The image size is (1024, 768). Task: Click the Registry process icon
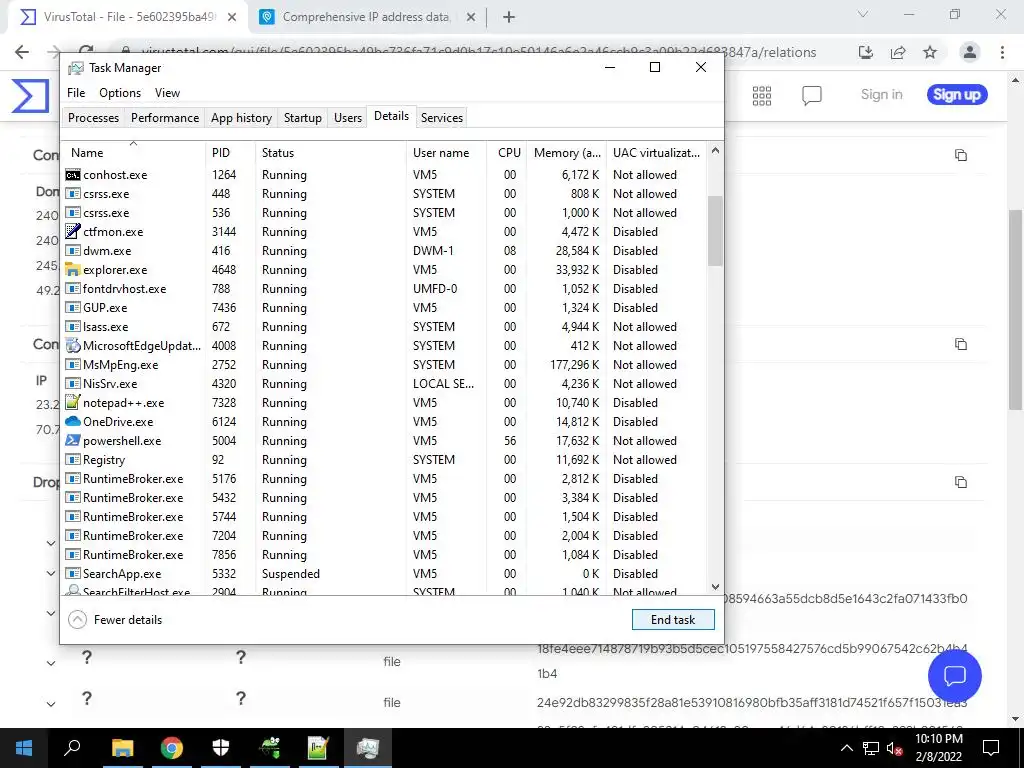(x=73, y=460)
